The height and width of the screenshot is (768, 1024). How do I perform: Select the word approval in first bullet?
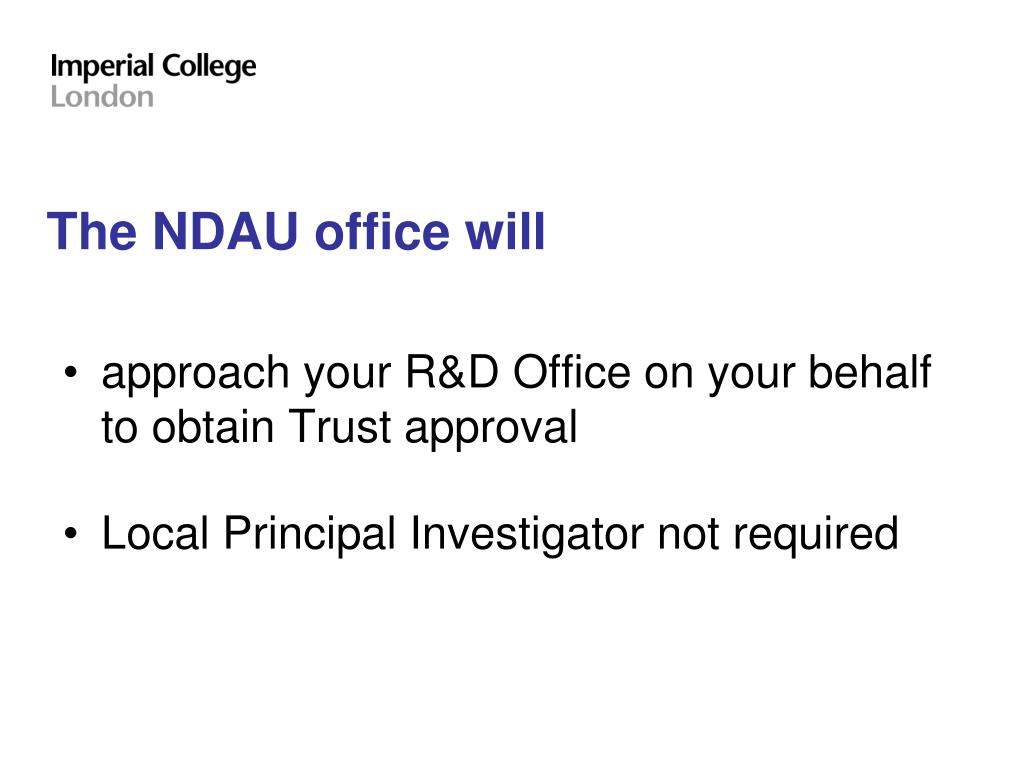[x=490, y=430]
